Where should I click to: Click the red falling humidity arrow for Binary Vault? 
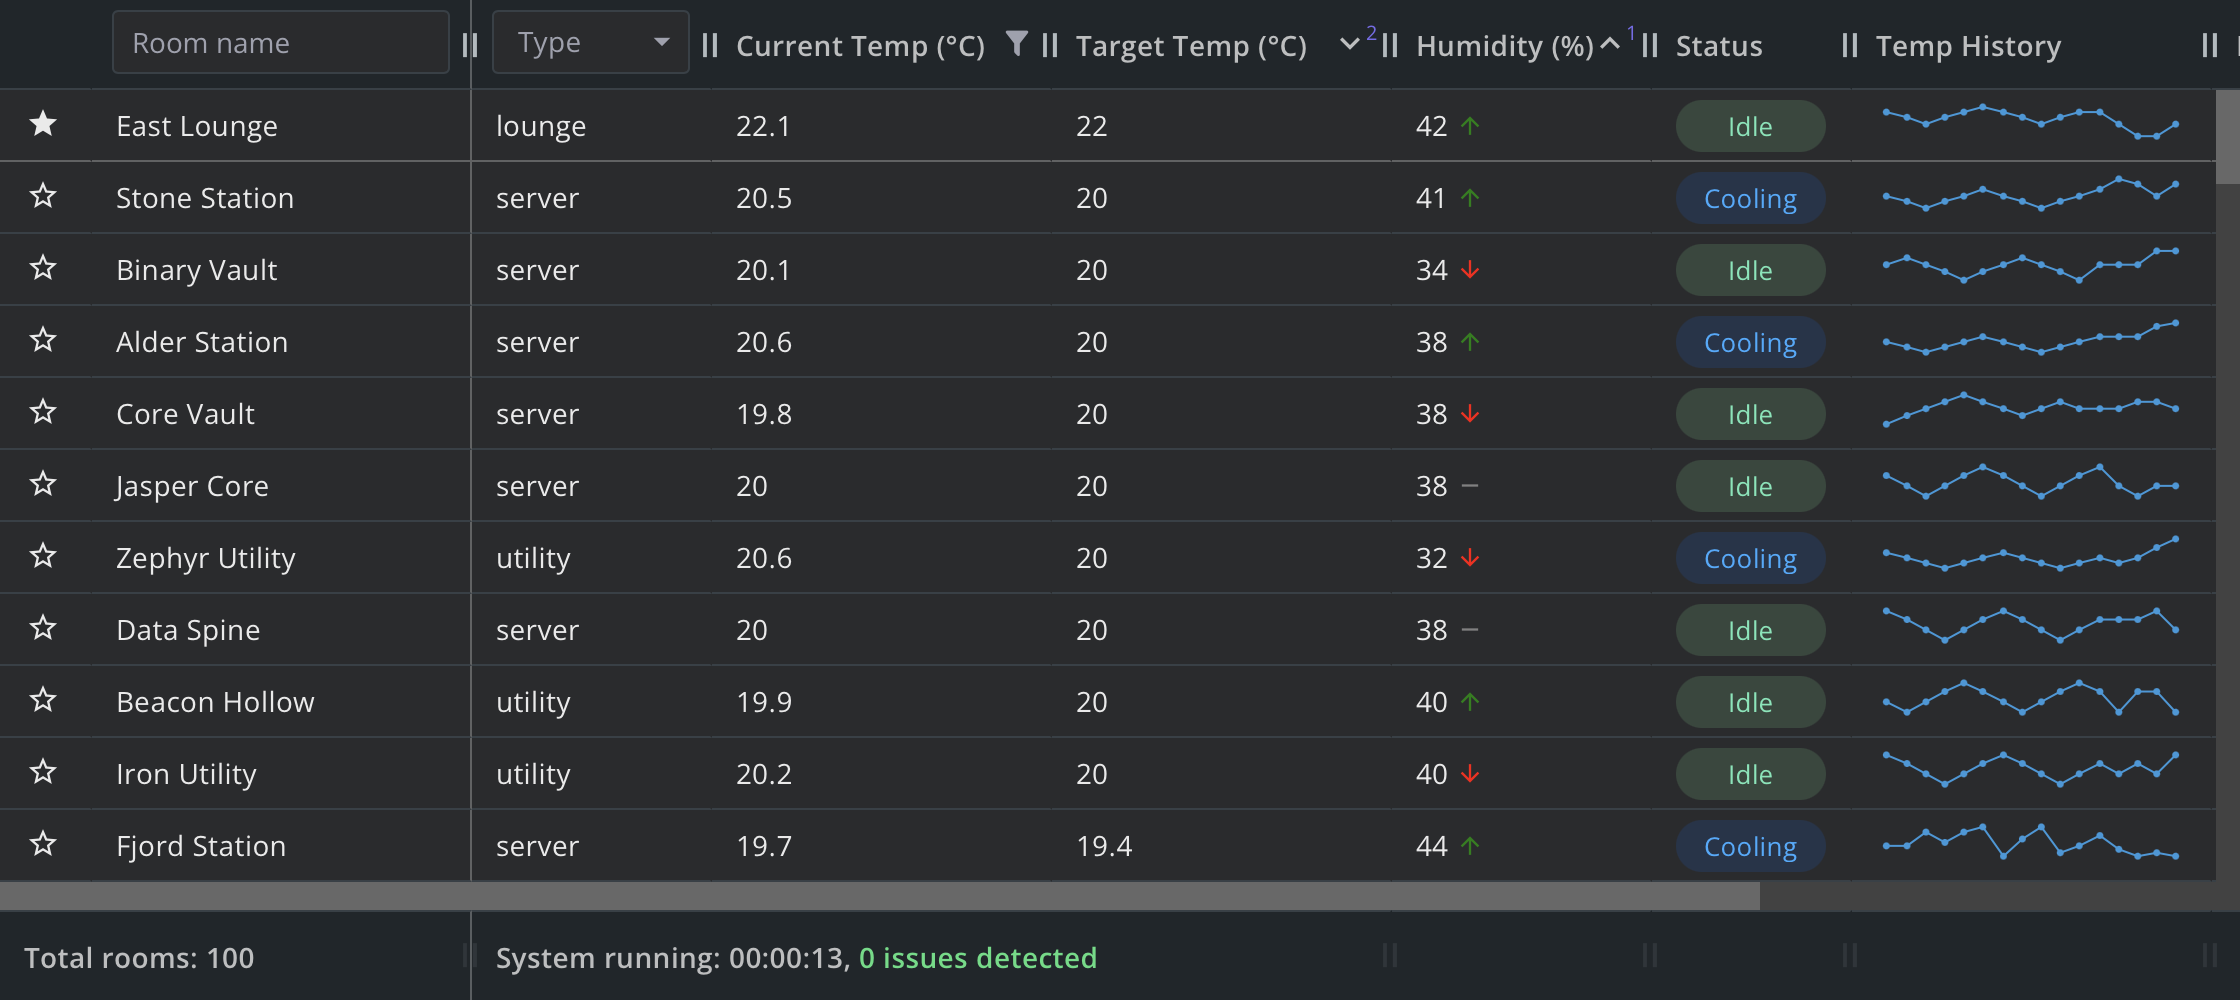point(1469,270)
